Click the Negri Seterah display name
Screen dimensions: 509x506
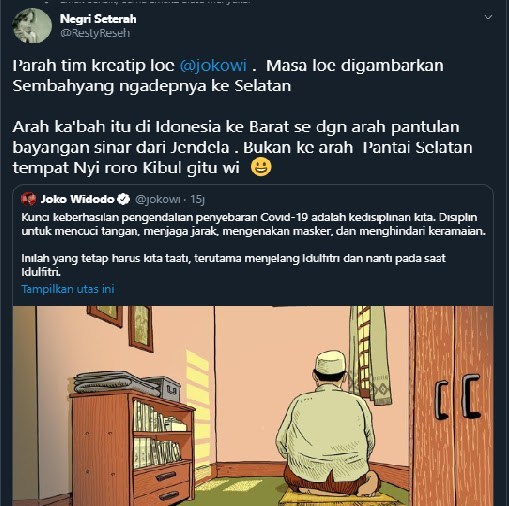pos(98,19)
